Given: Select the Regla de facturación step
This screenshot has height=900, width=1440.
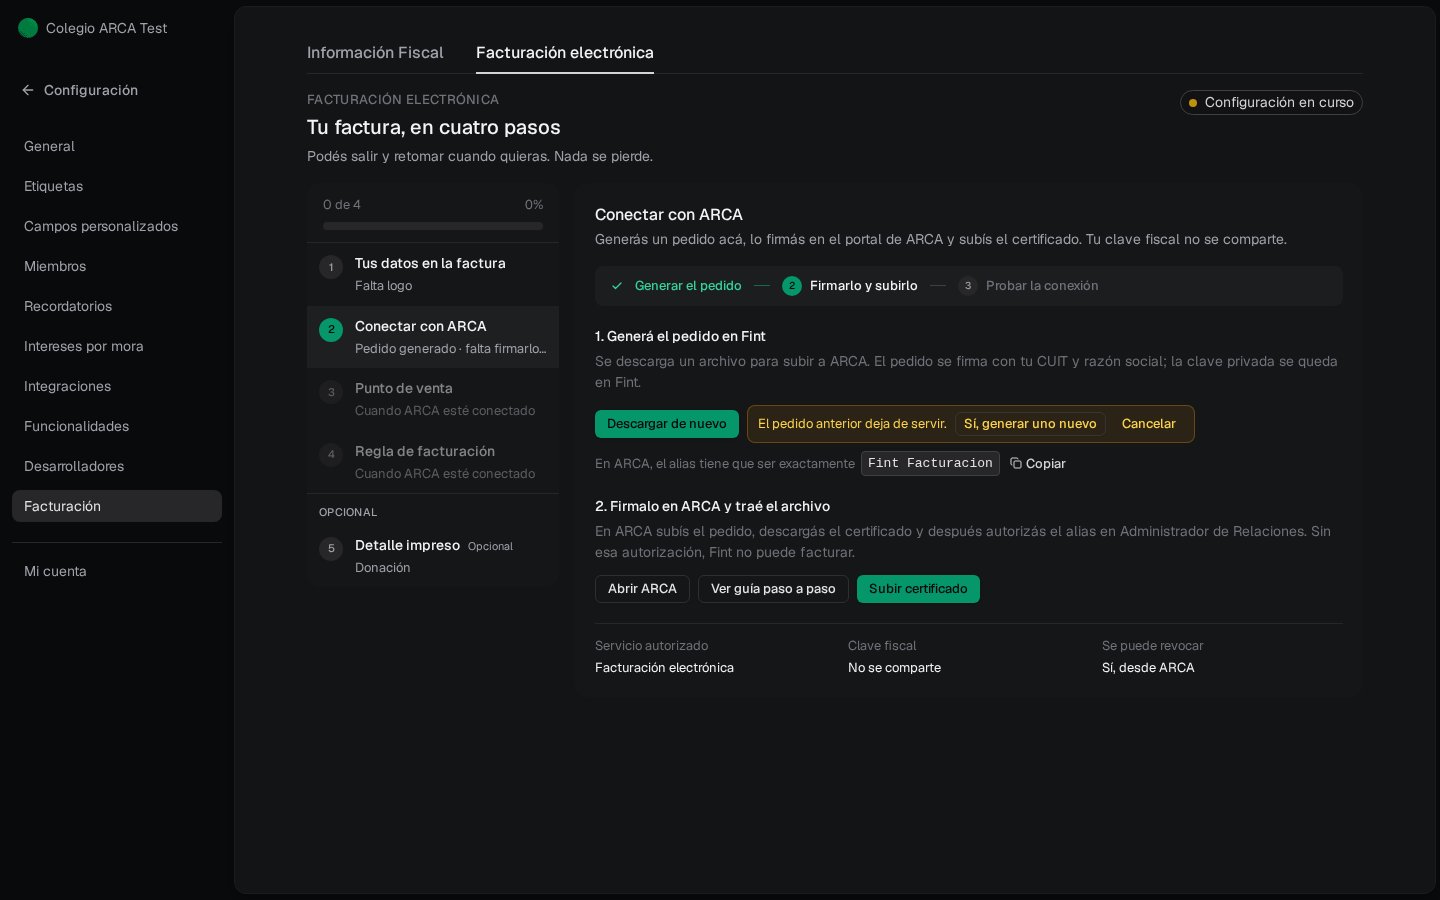Looking at the screenshot, I should point(433,462).
